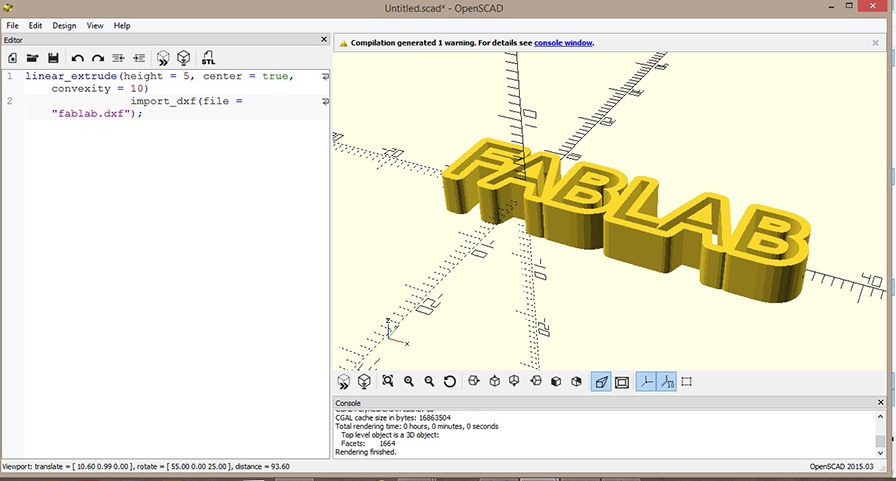Indent the selected code
Screen dimensions: 896x481
pos(139,58)
